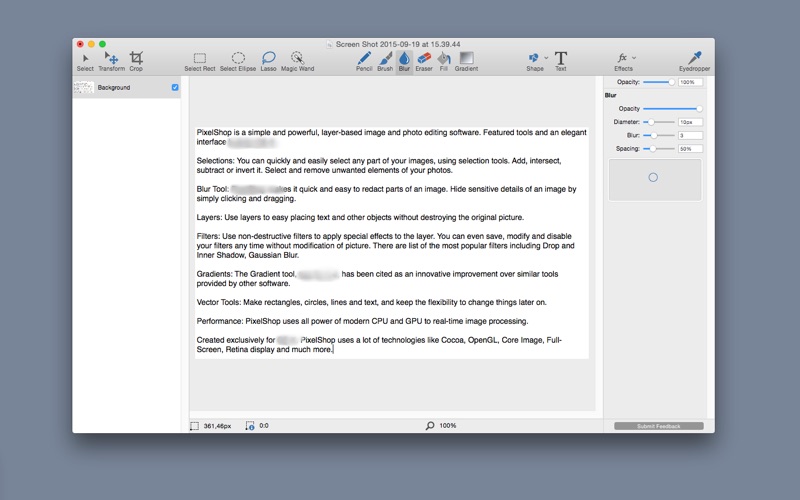The width and height of the screenshot is (800, 500).
Task: Click the 0:0 coordinates readout
Action: (x=264, y=426)
